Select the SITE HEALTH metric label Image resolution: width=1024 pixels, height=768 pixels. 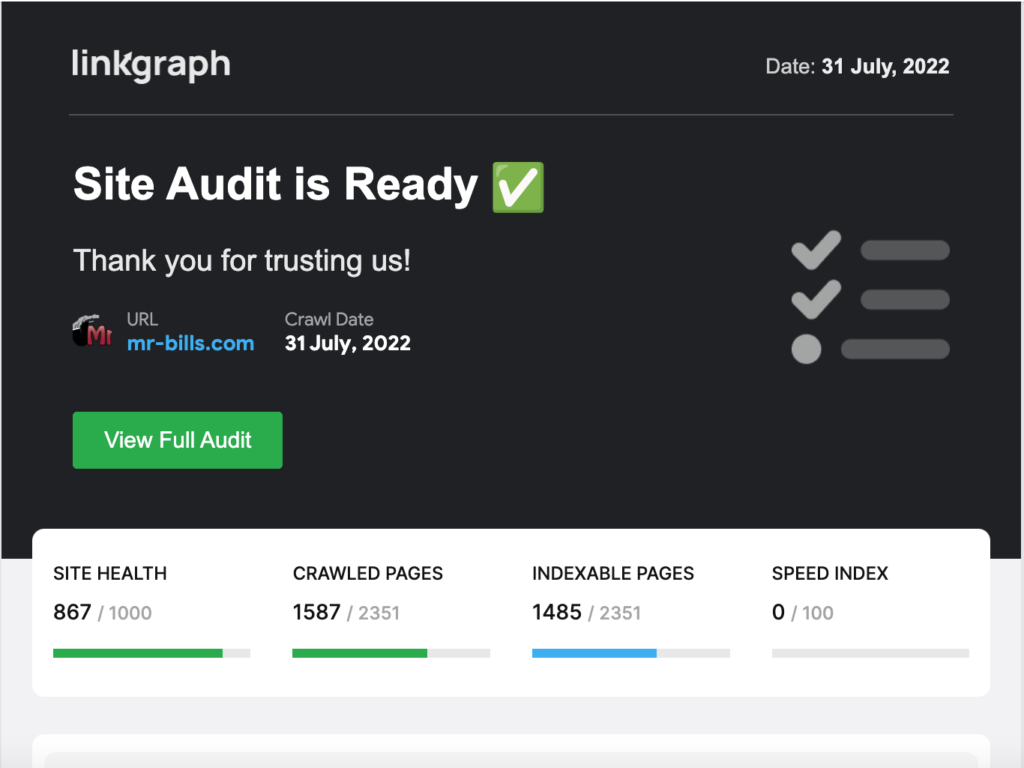pyautogui.click(x=109, y=573)
